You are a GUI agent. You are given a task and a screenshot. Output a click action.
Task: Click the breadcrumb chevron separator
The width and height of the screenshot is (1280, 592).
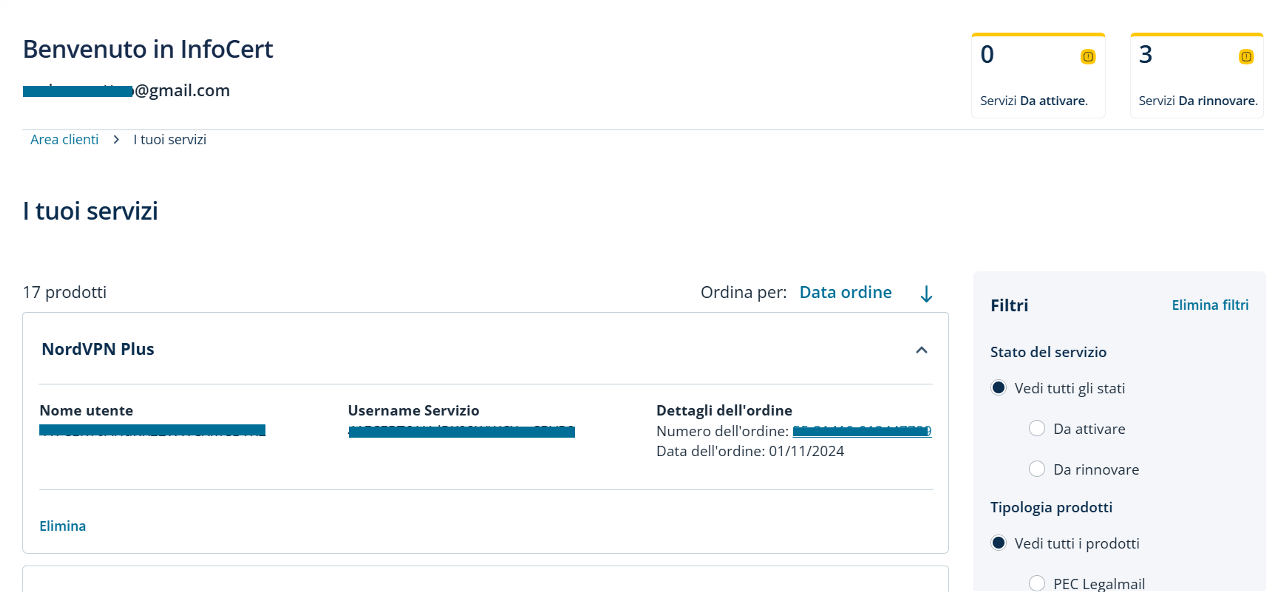click(x=116, y=140)
